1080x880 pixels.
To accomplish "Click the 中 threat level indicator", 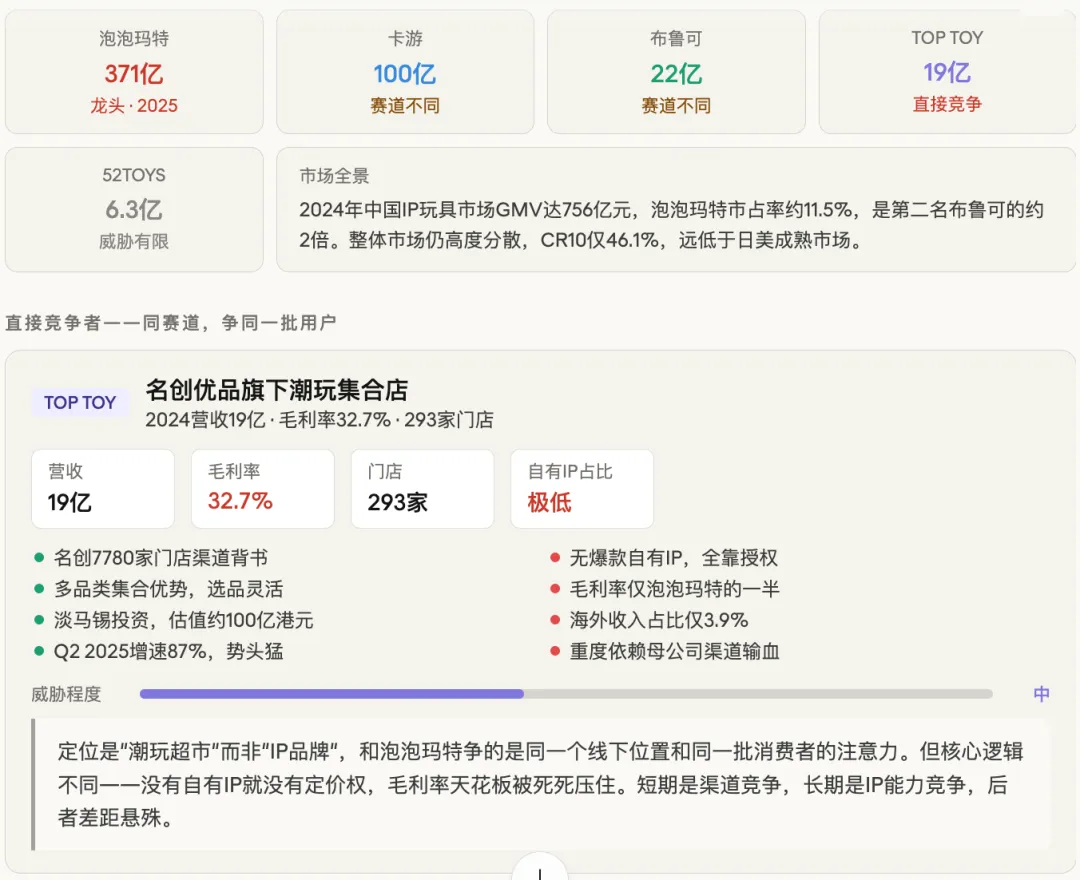I will pos(1041,694).
